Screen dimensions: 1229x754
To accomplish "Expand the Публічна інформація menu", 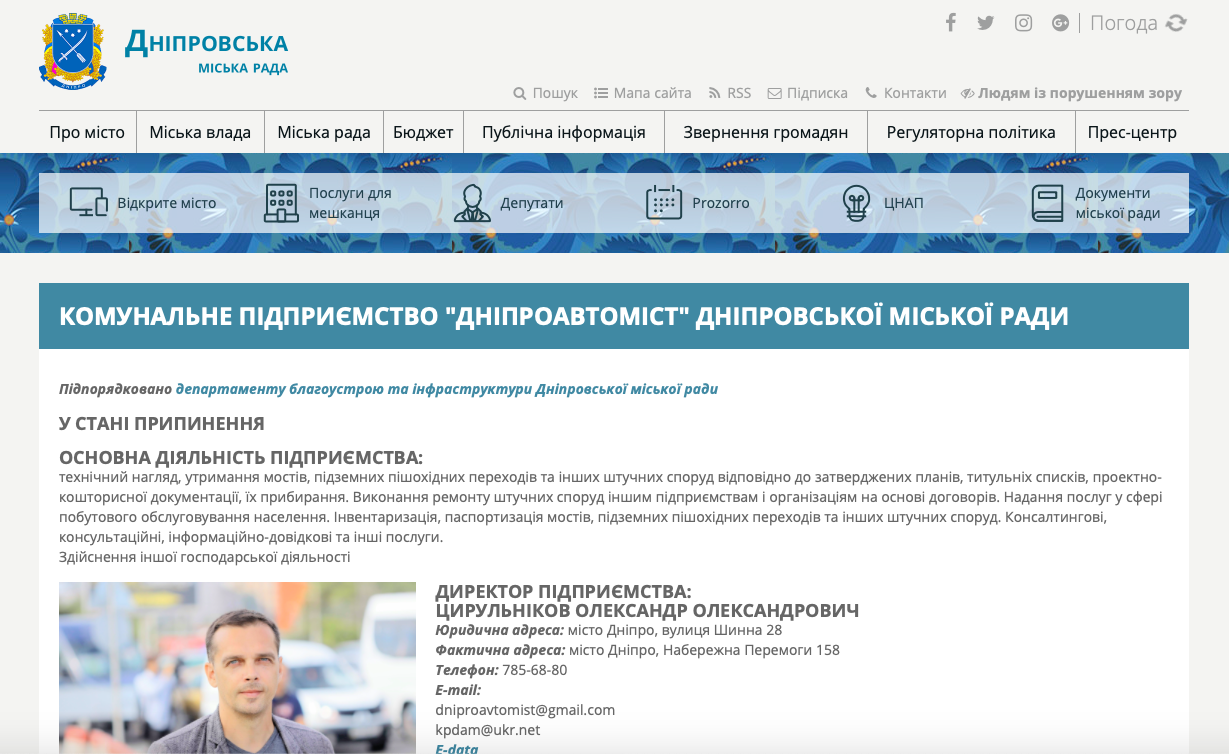I will coord(563,132).
